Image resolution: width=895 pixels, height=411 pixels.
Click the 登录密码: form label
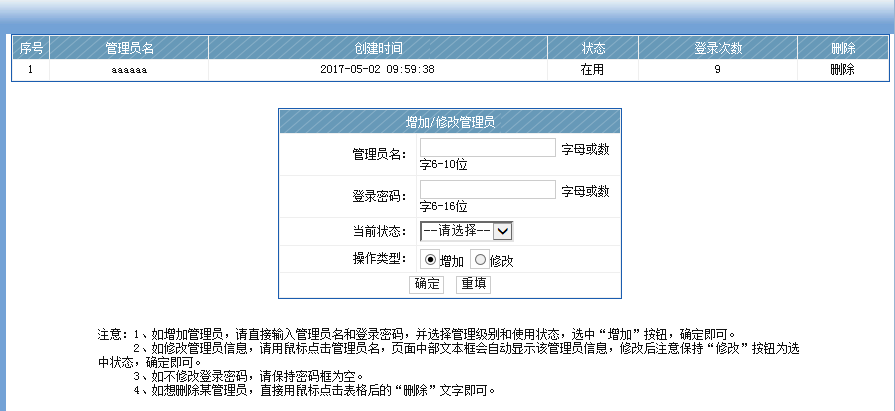coord(380,196)
